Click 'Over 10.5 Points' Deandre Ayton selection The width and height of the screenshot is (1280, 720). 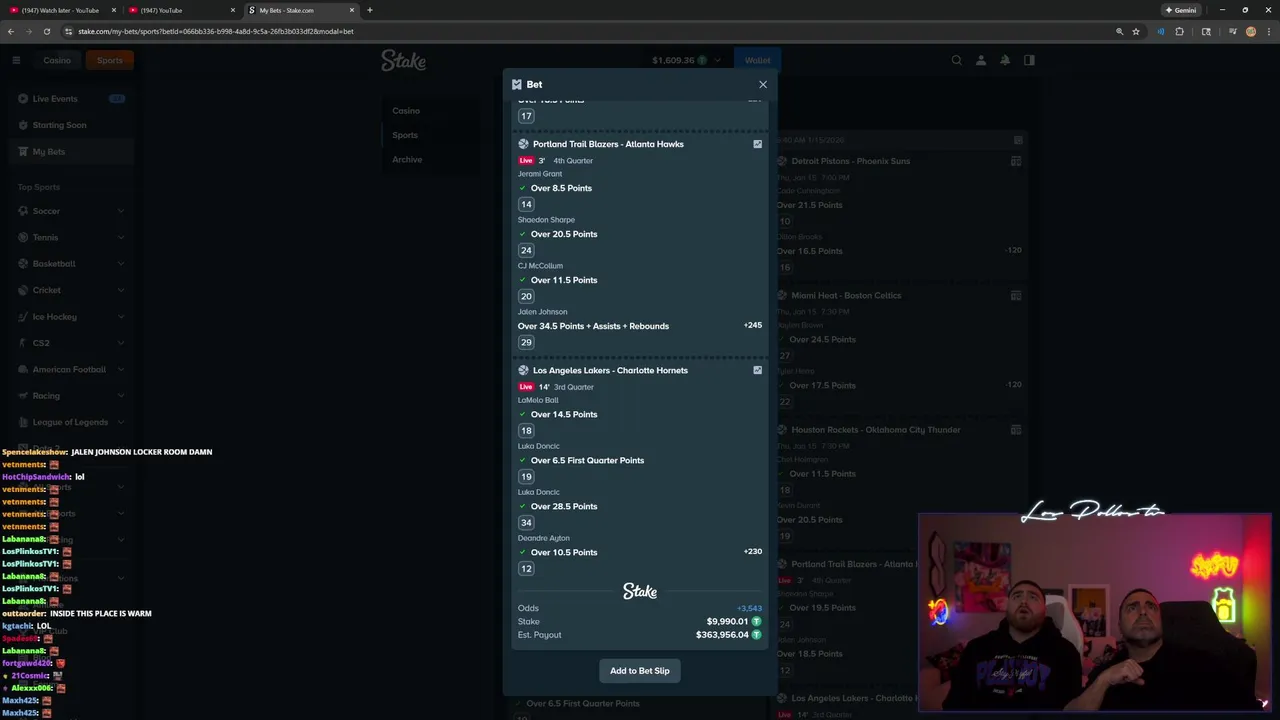pyautogui.click(x=564, y=552)
